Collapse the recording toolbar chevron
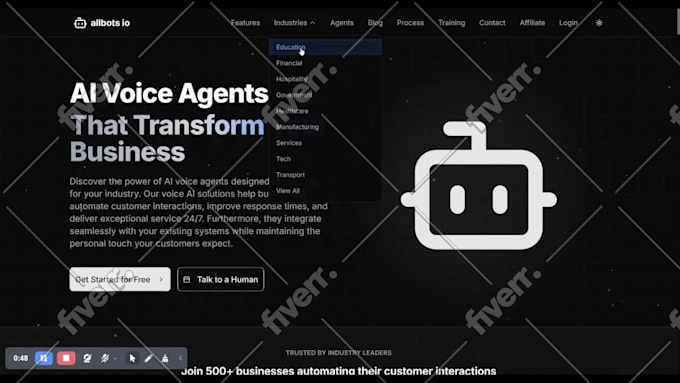This screenshot has width=680, height=383. (x=180, y=358)
